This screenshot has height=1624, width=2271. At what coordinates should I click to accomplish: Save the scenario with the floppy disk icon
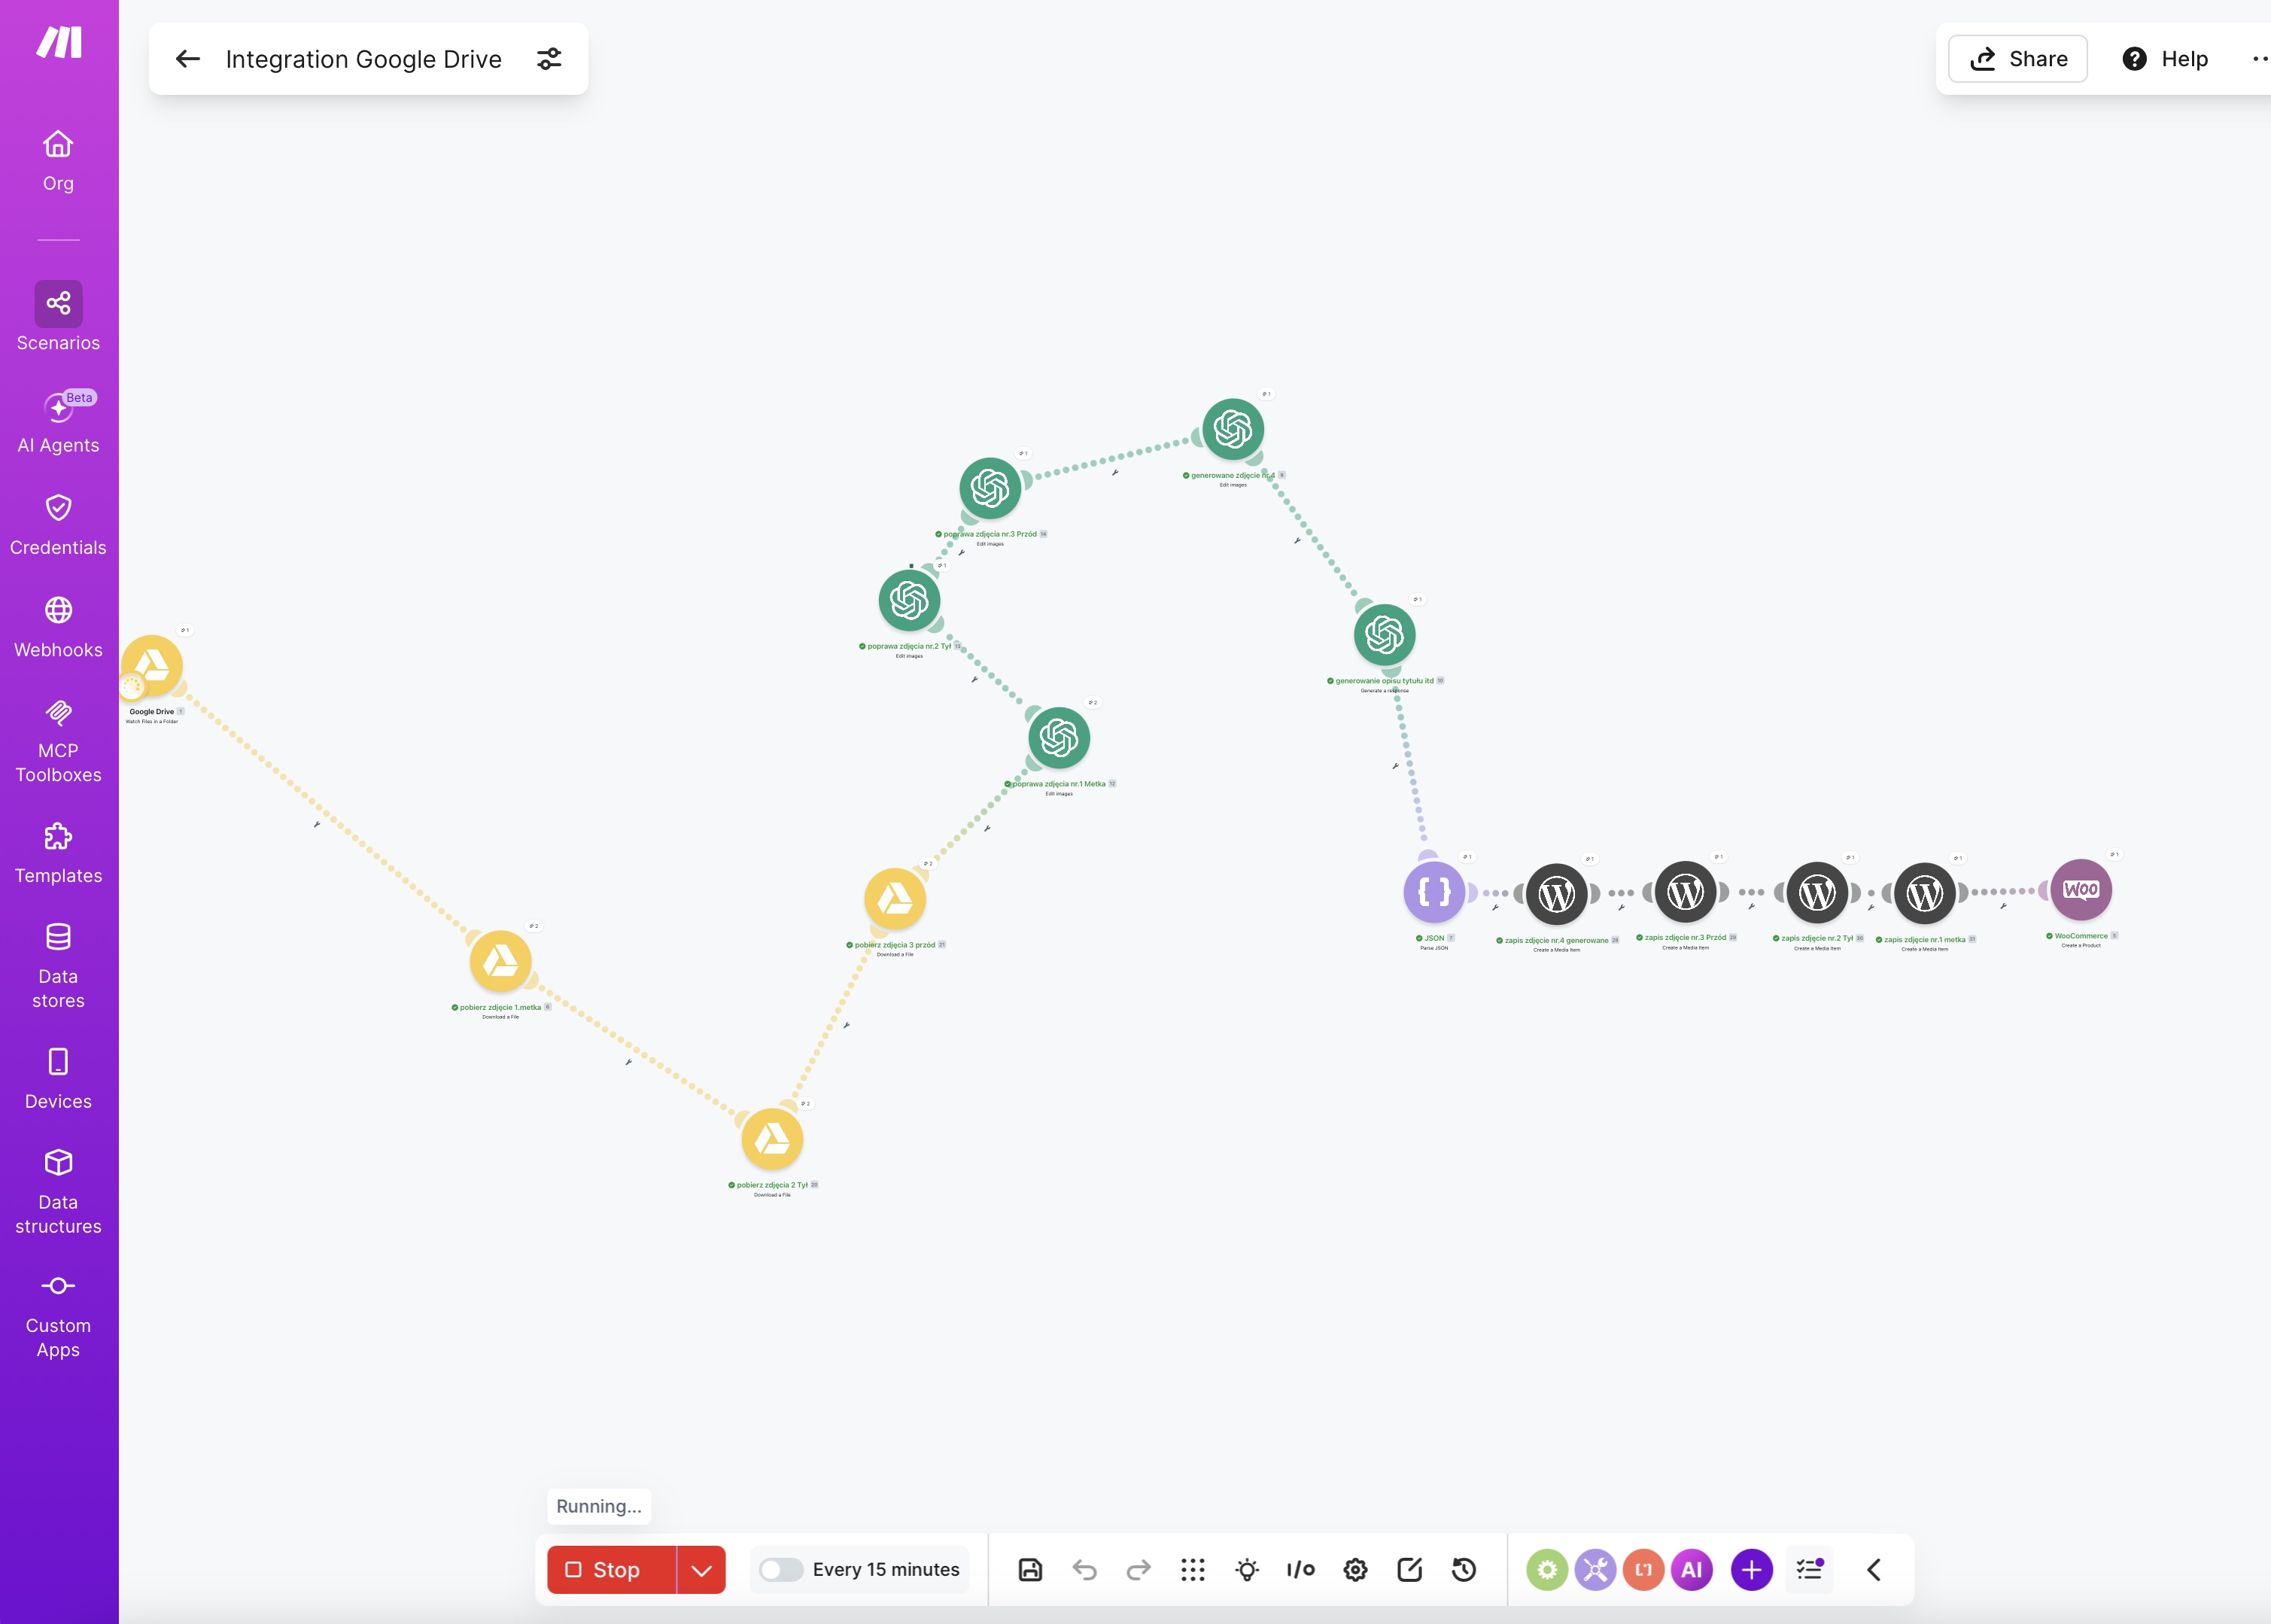point(1030,1570)
